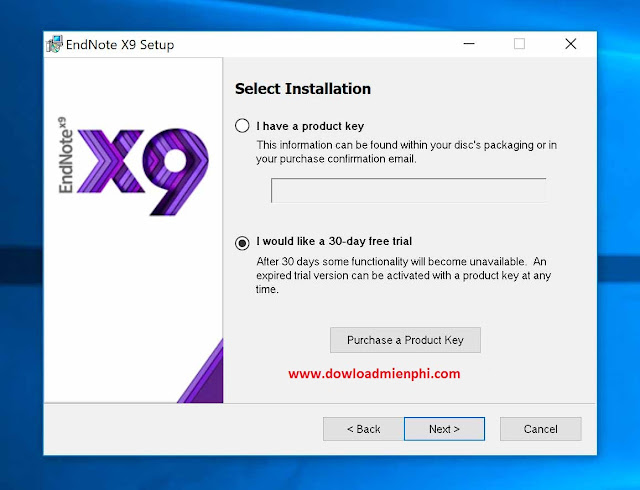This screenshot has width=640, height=490.
Task: Click the "Select Installation" heading
Action: click(302, 89)
